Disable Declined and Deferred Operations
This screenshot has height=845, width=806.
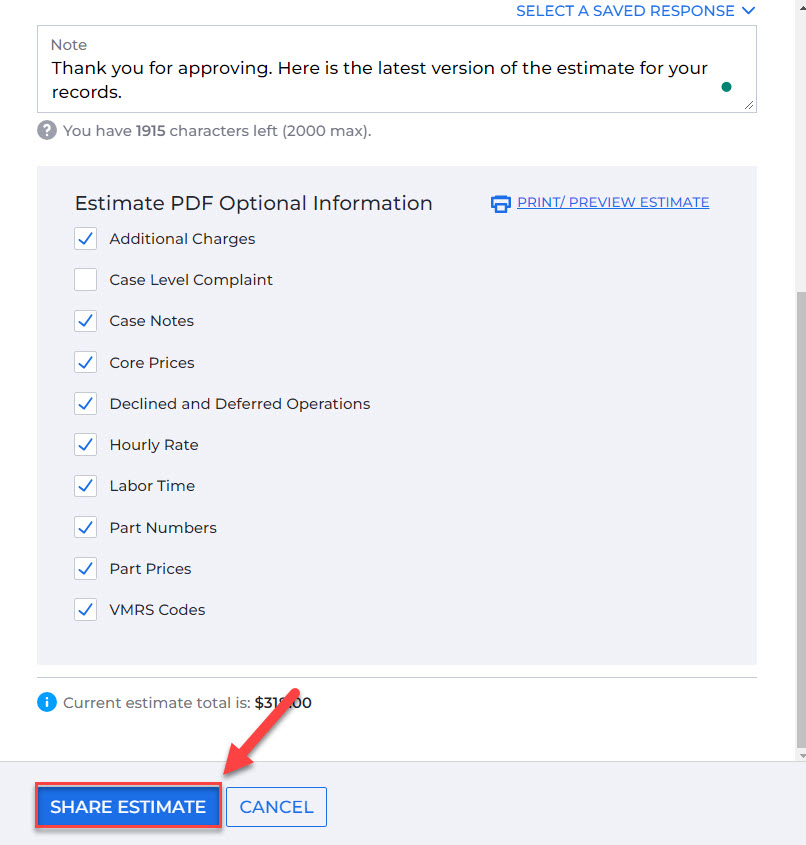85,404
